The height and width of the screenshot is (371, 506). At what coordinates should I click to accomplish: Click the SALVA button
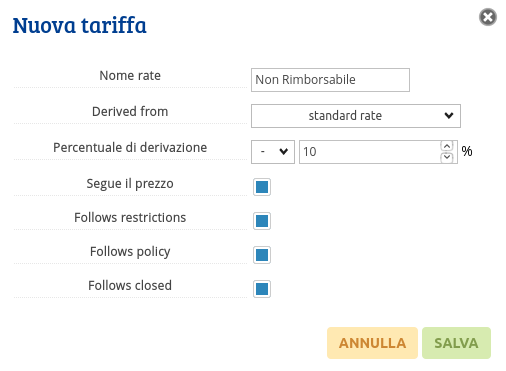[x=456, y=343]
